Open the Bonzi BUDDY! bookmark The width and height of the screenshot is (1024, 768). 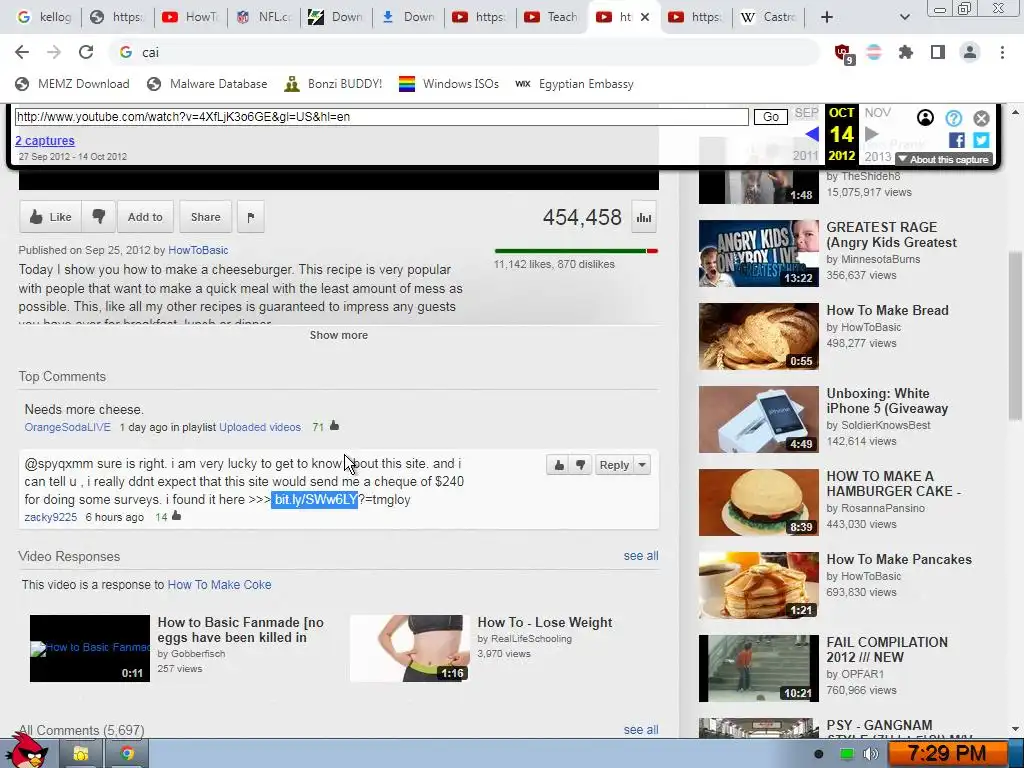pos(334,84)
